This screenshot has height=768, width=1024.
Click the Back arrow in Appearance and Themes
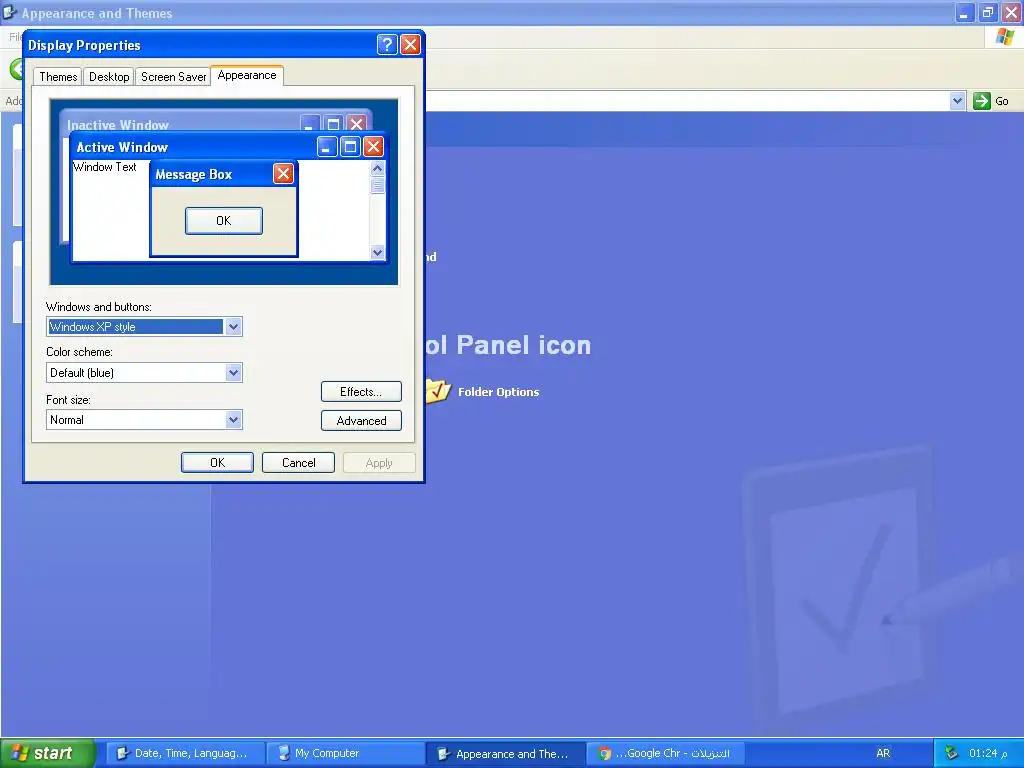pyautogui.click(x=17, y=69)
